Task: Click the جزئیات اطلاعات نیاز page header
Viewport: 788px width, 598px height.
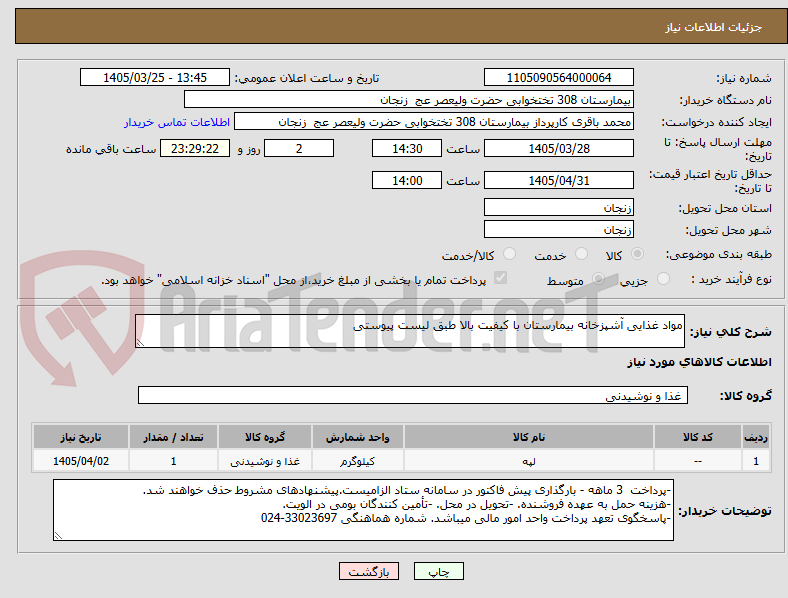Action: [x=714, y=27]
